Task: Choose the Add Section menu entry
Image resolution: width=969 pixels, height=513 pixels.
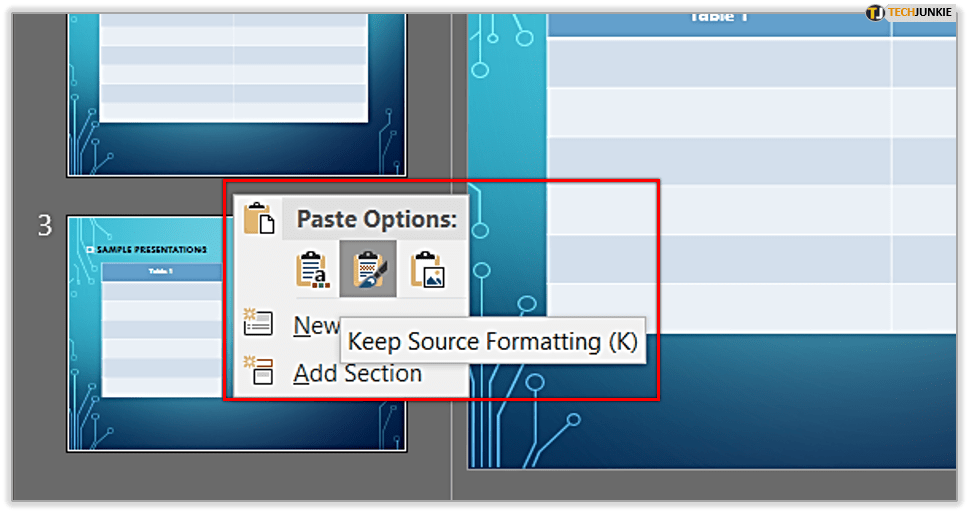Action: point(357,373)
